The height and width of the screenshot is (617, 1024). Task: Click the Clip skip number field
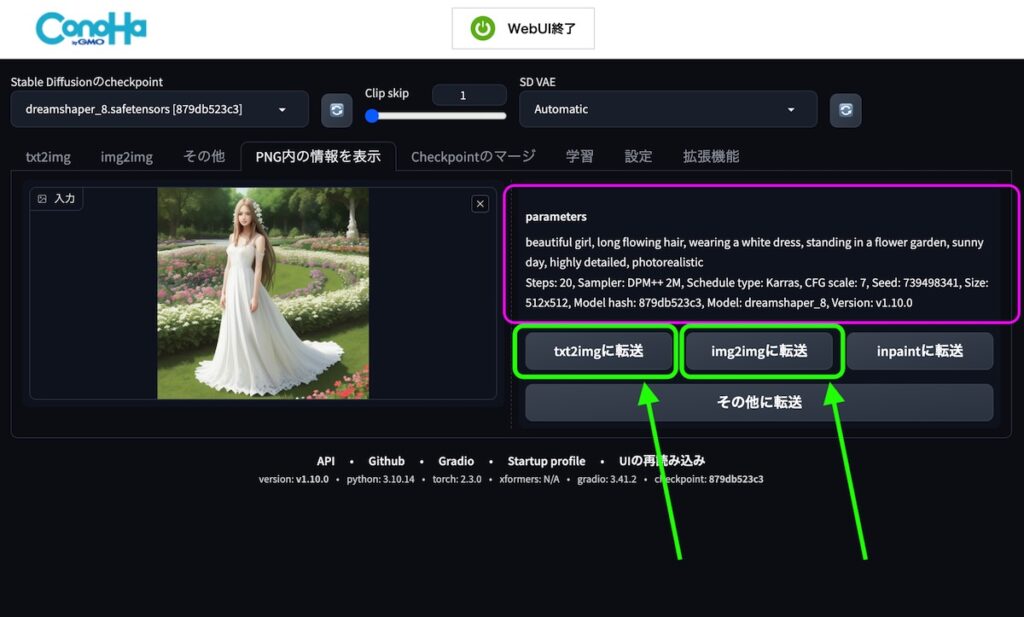469,95
